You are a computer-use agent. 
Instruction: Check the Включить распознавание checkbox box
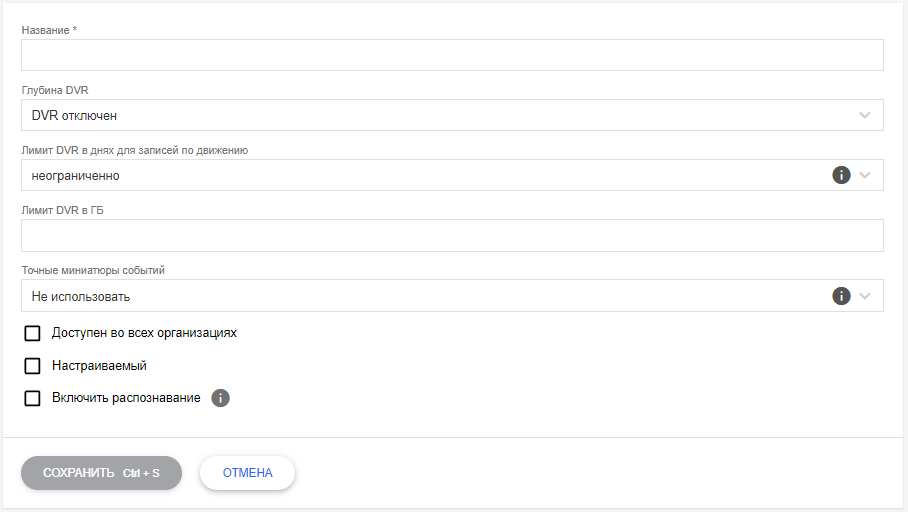(x=32, y=398)
